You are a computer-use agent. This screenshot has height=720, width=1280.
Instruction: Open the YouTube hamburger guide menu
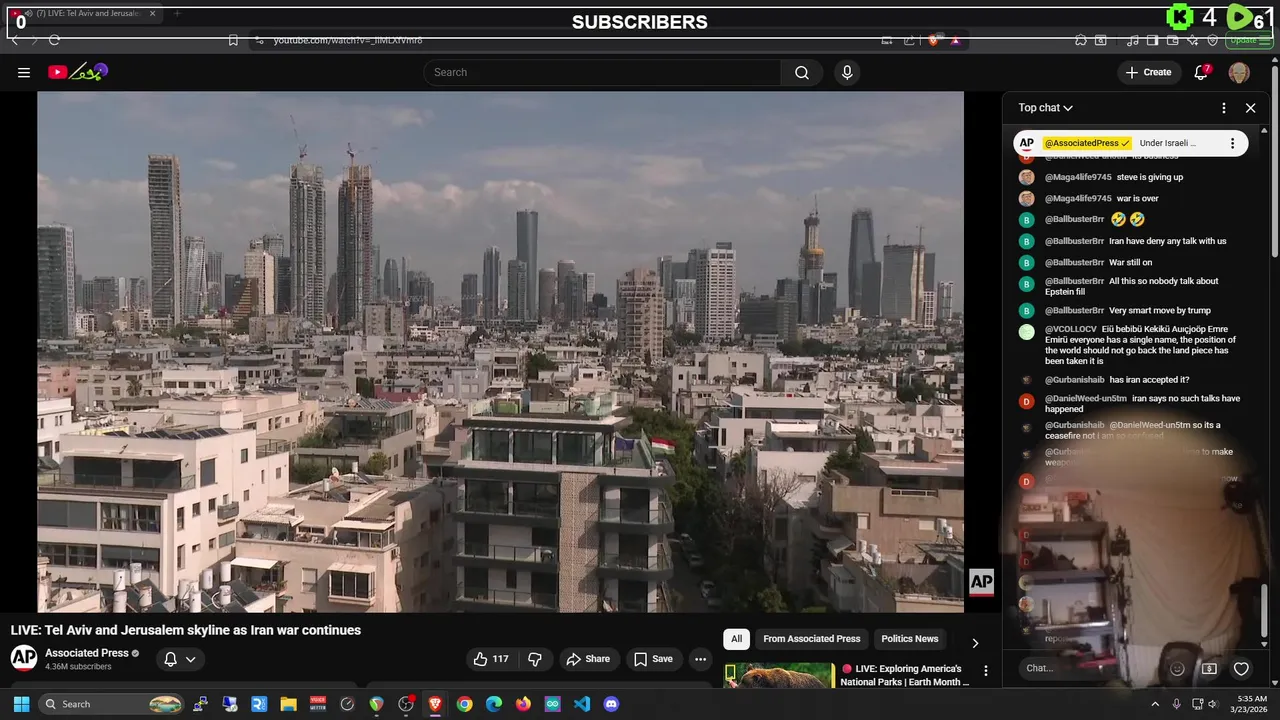tap(24, 72)
